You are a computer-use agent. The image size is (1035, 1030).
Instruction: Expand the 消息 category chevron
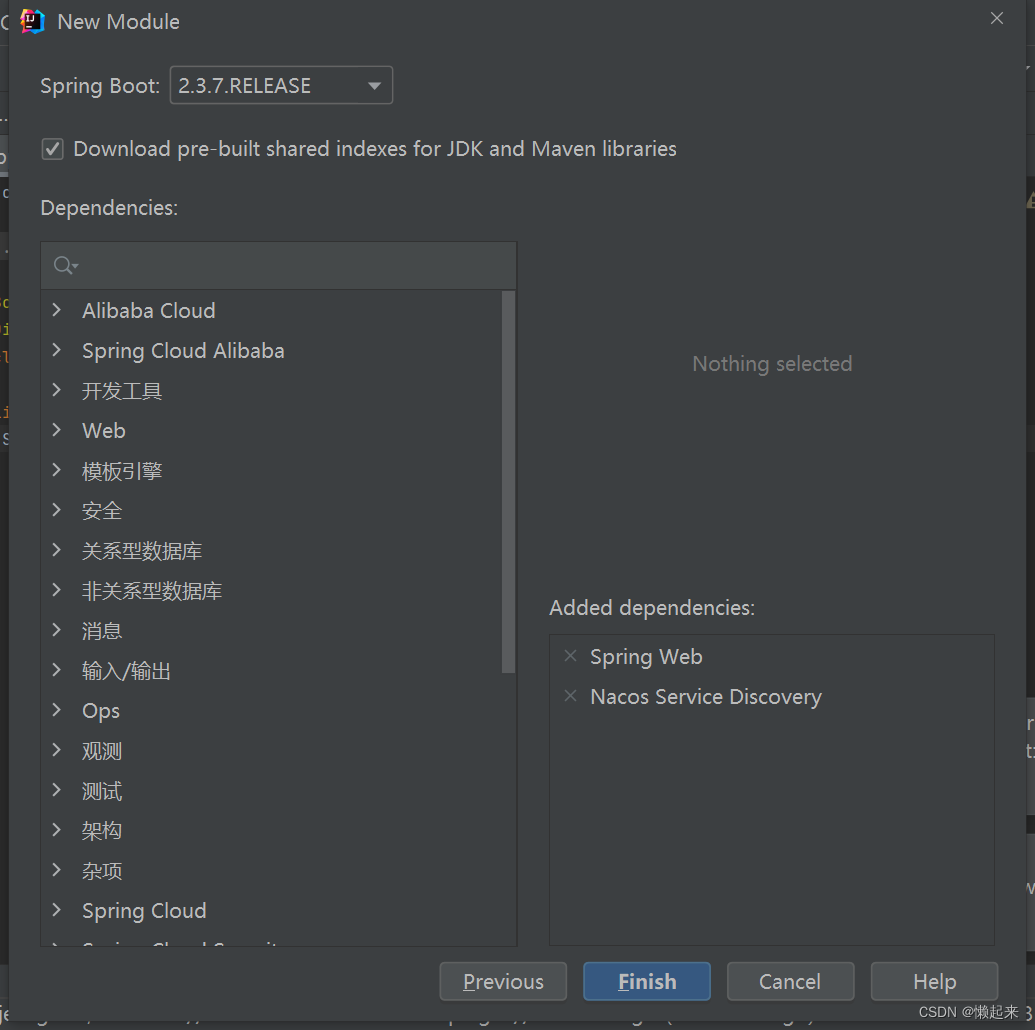57,630
